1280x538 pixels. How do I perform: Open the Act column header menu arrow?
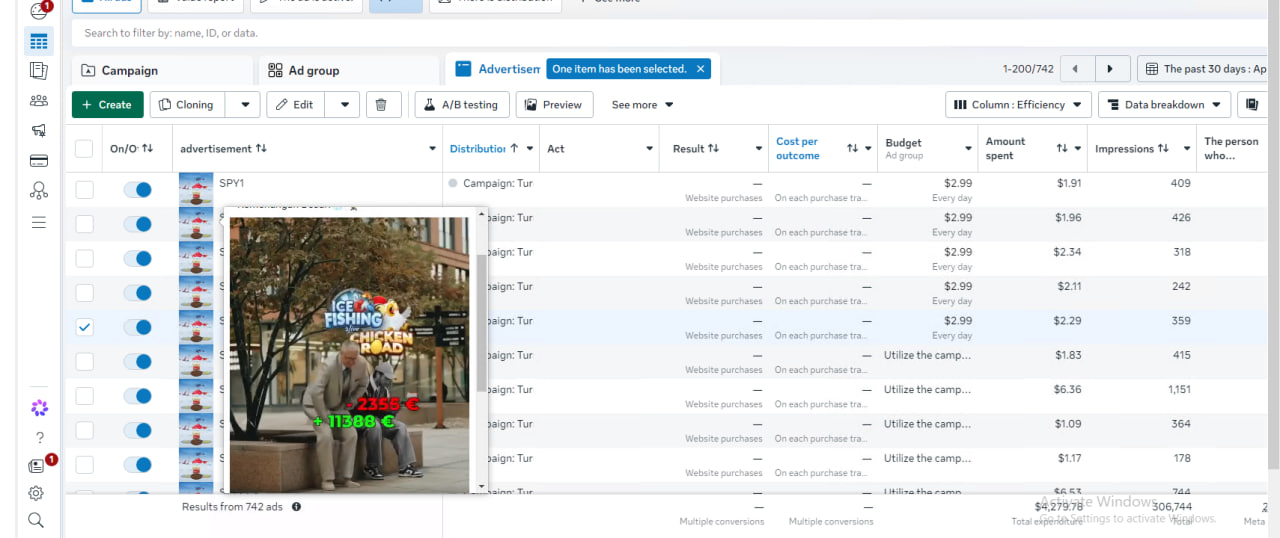click(650, 149)
